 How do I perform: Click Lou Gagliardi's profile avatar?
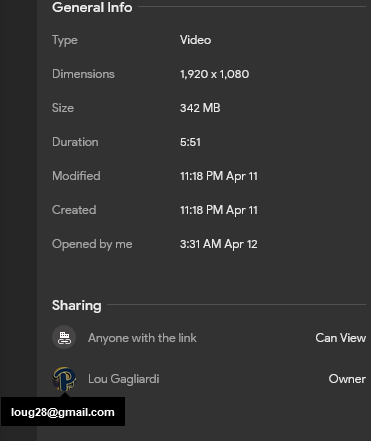[64, 379]
